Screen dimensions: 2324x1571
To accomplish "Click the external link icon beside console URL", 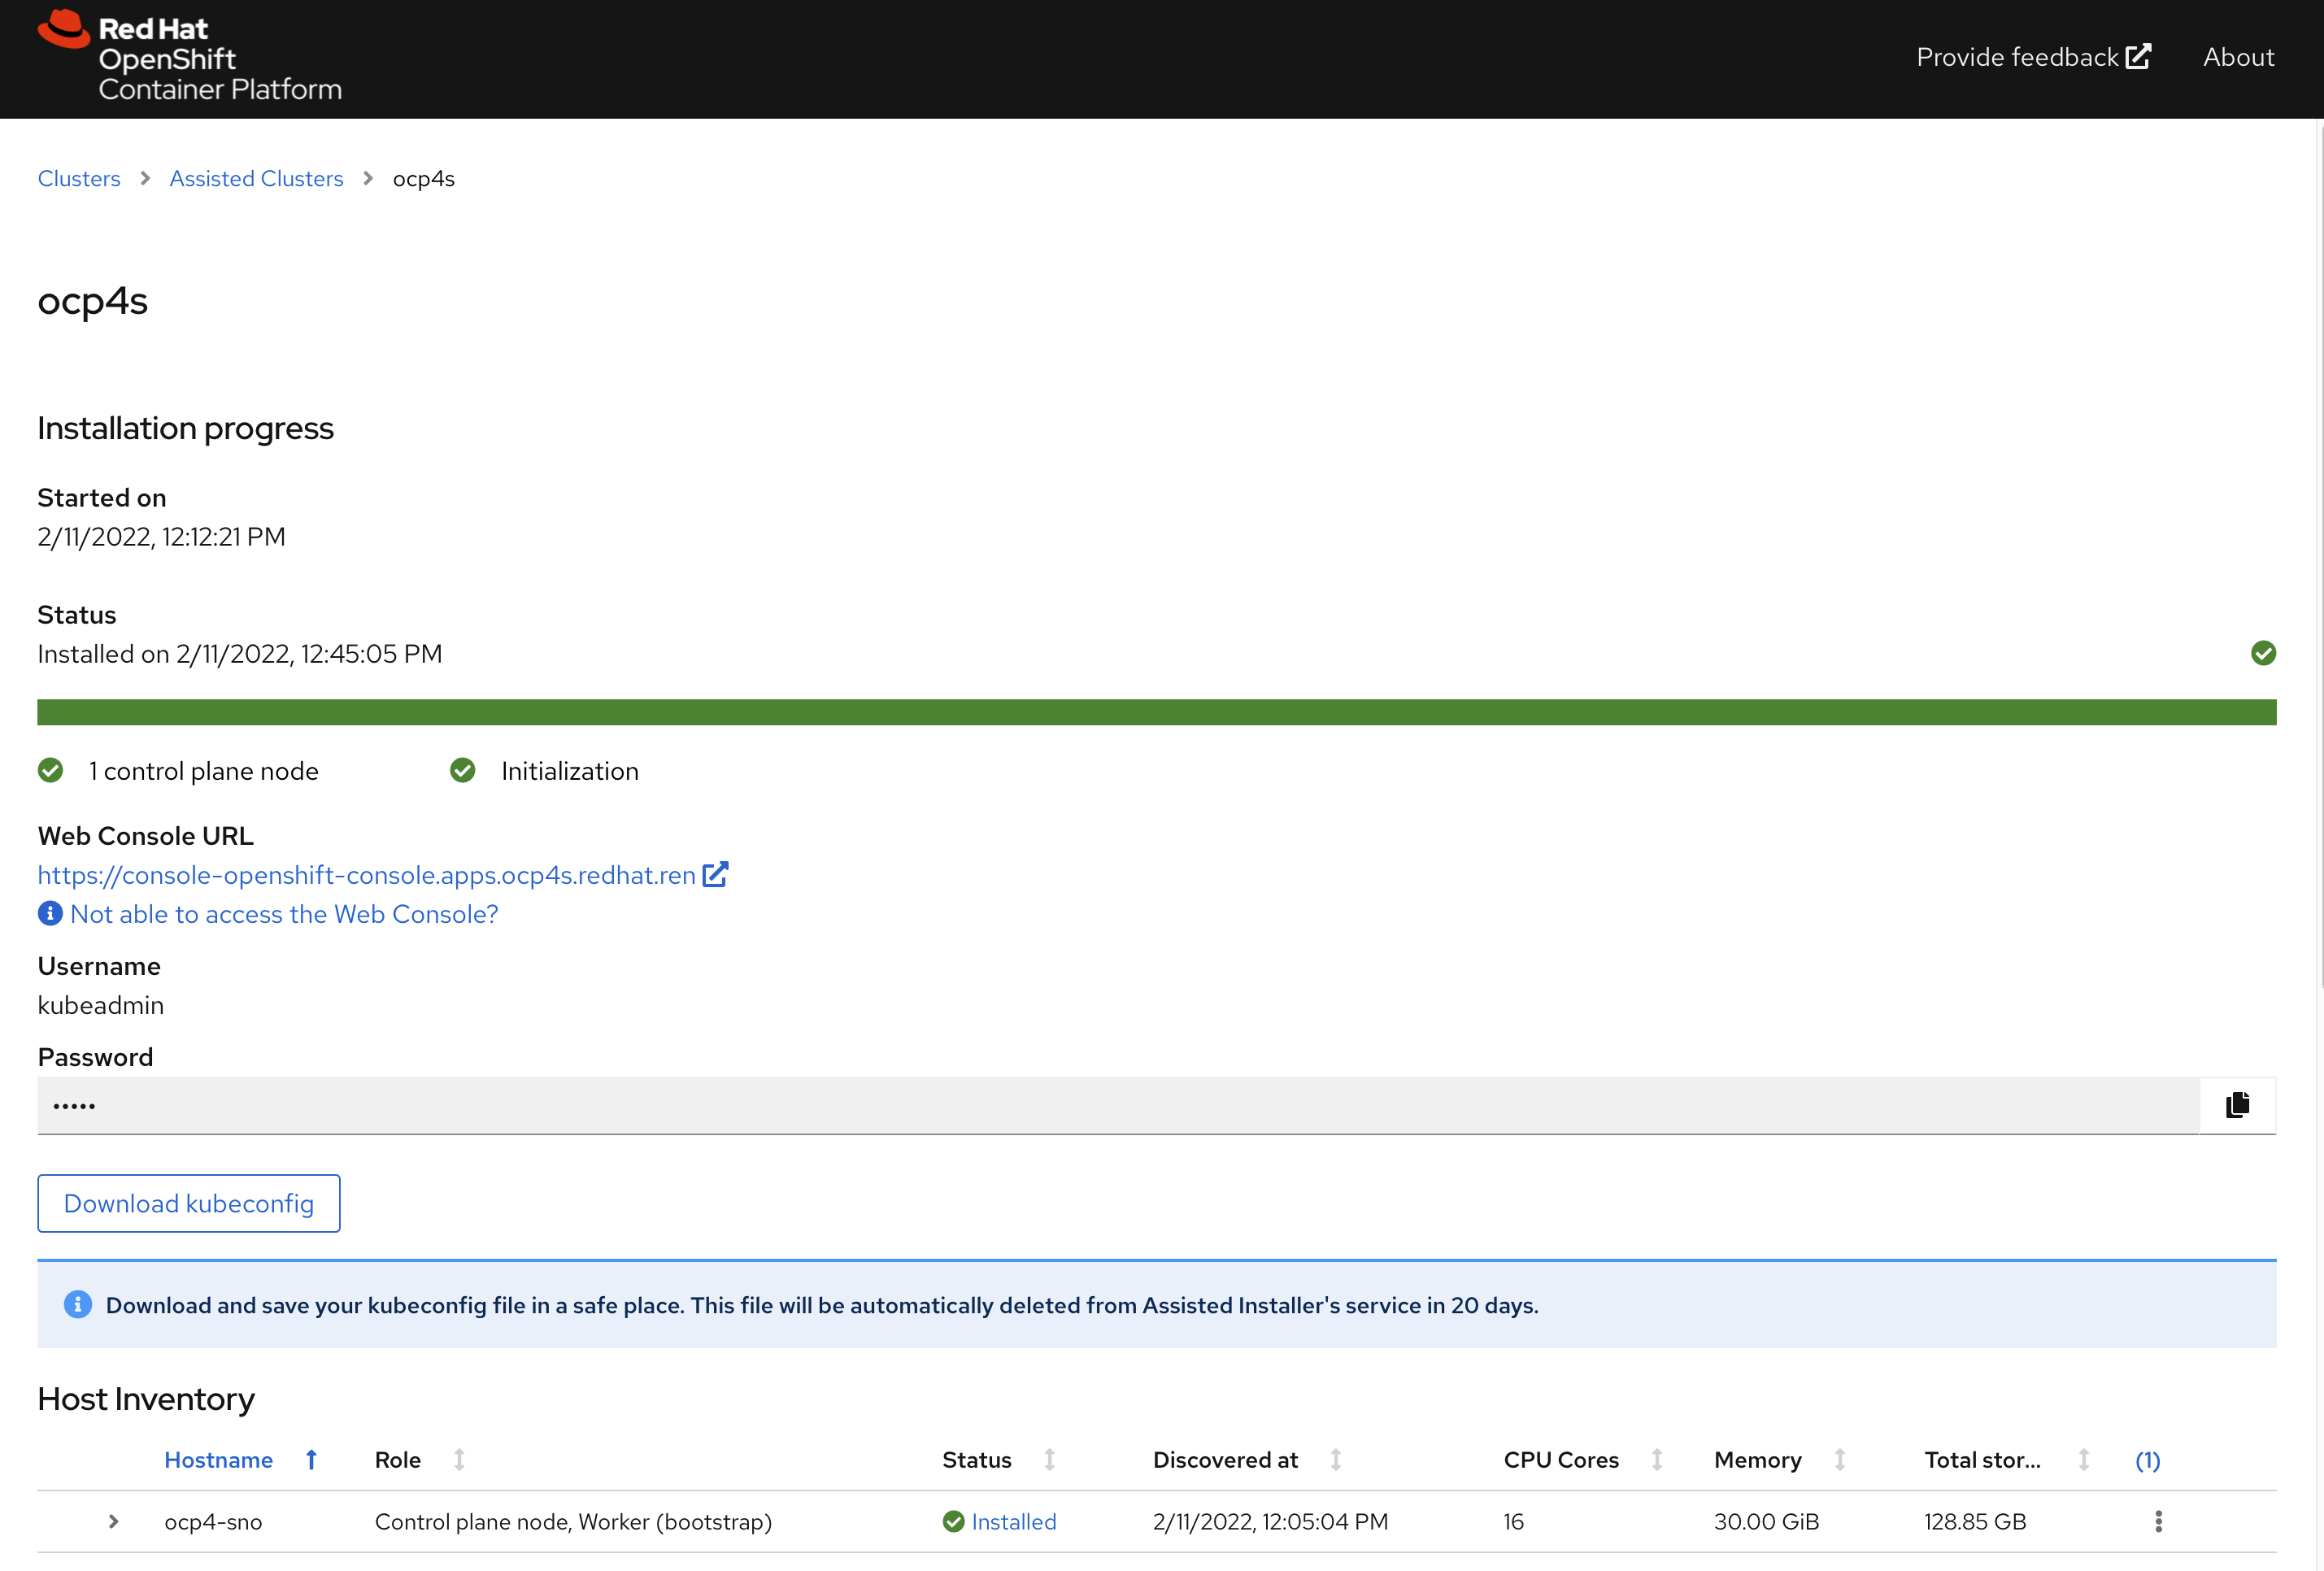I will click(x=715, y=874).
